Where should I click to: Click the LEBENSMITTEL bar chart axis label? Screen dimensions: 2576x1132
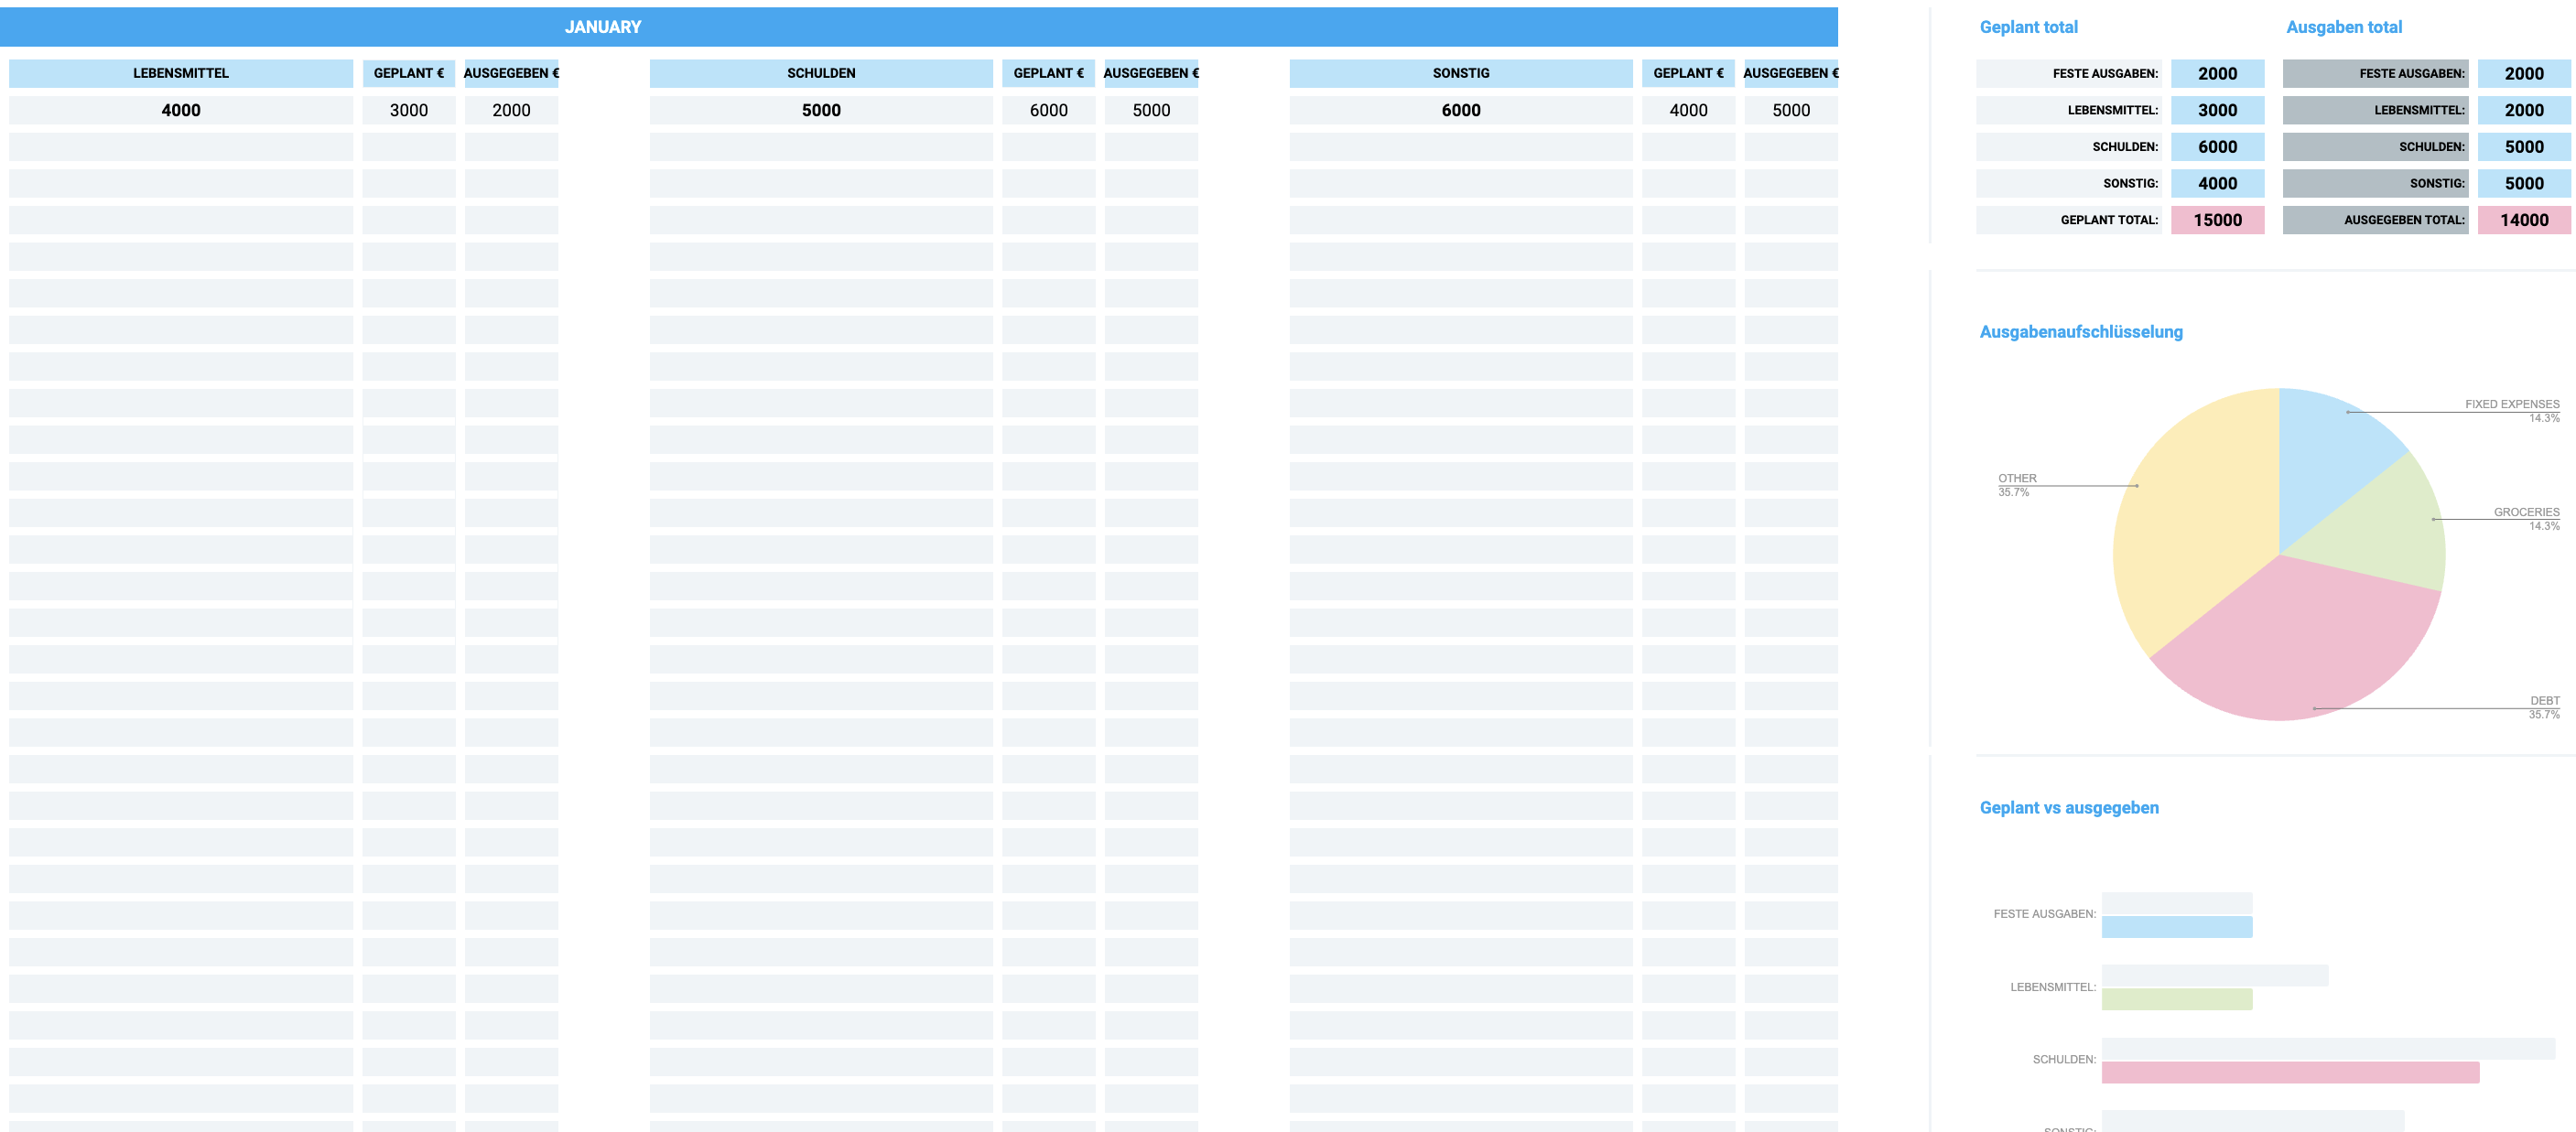tap(2053, 987)
